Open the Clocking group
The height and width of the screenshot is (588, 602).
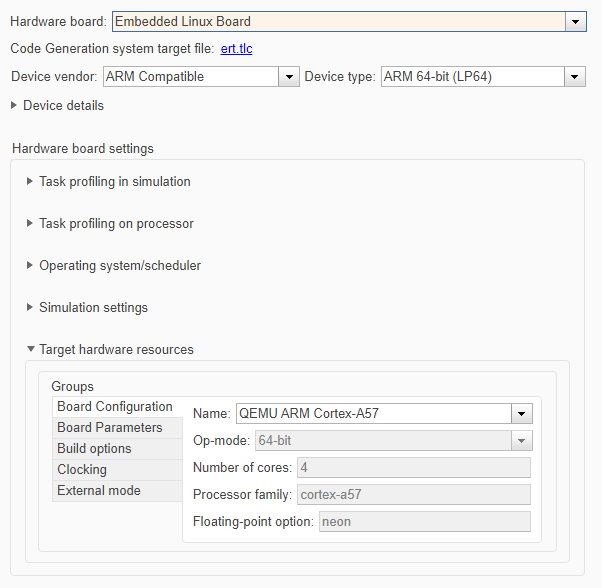(x=82, y=470)
